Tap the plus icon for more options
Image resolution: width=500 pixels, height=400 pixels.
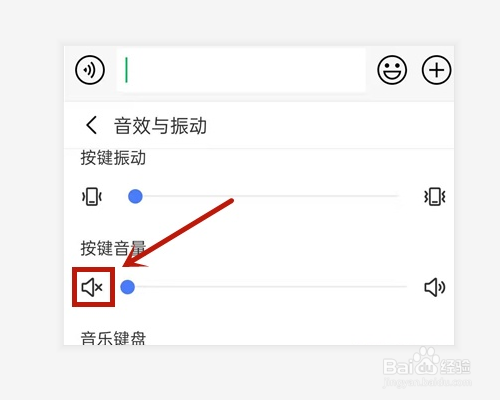click(436, 70)
